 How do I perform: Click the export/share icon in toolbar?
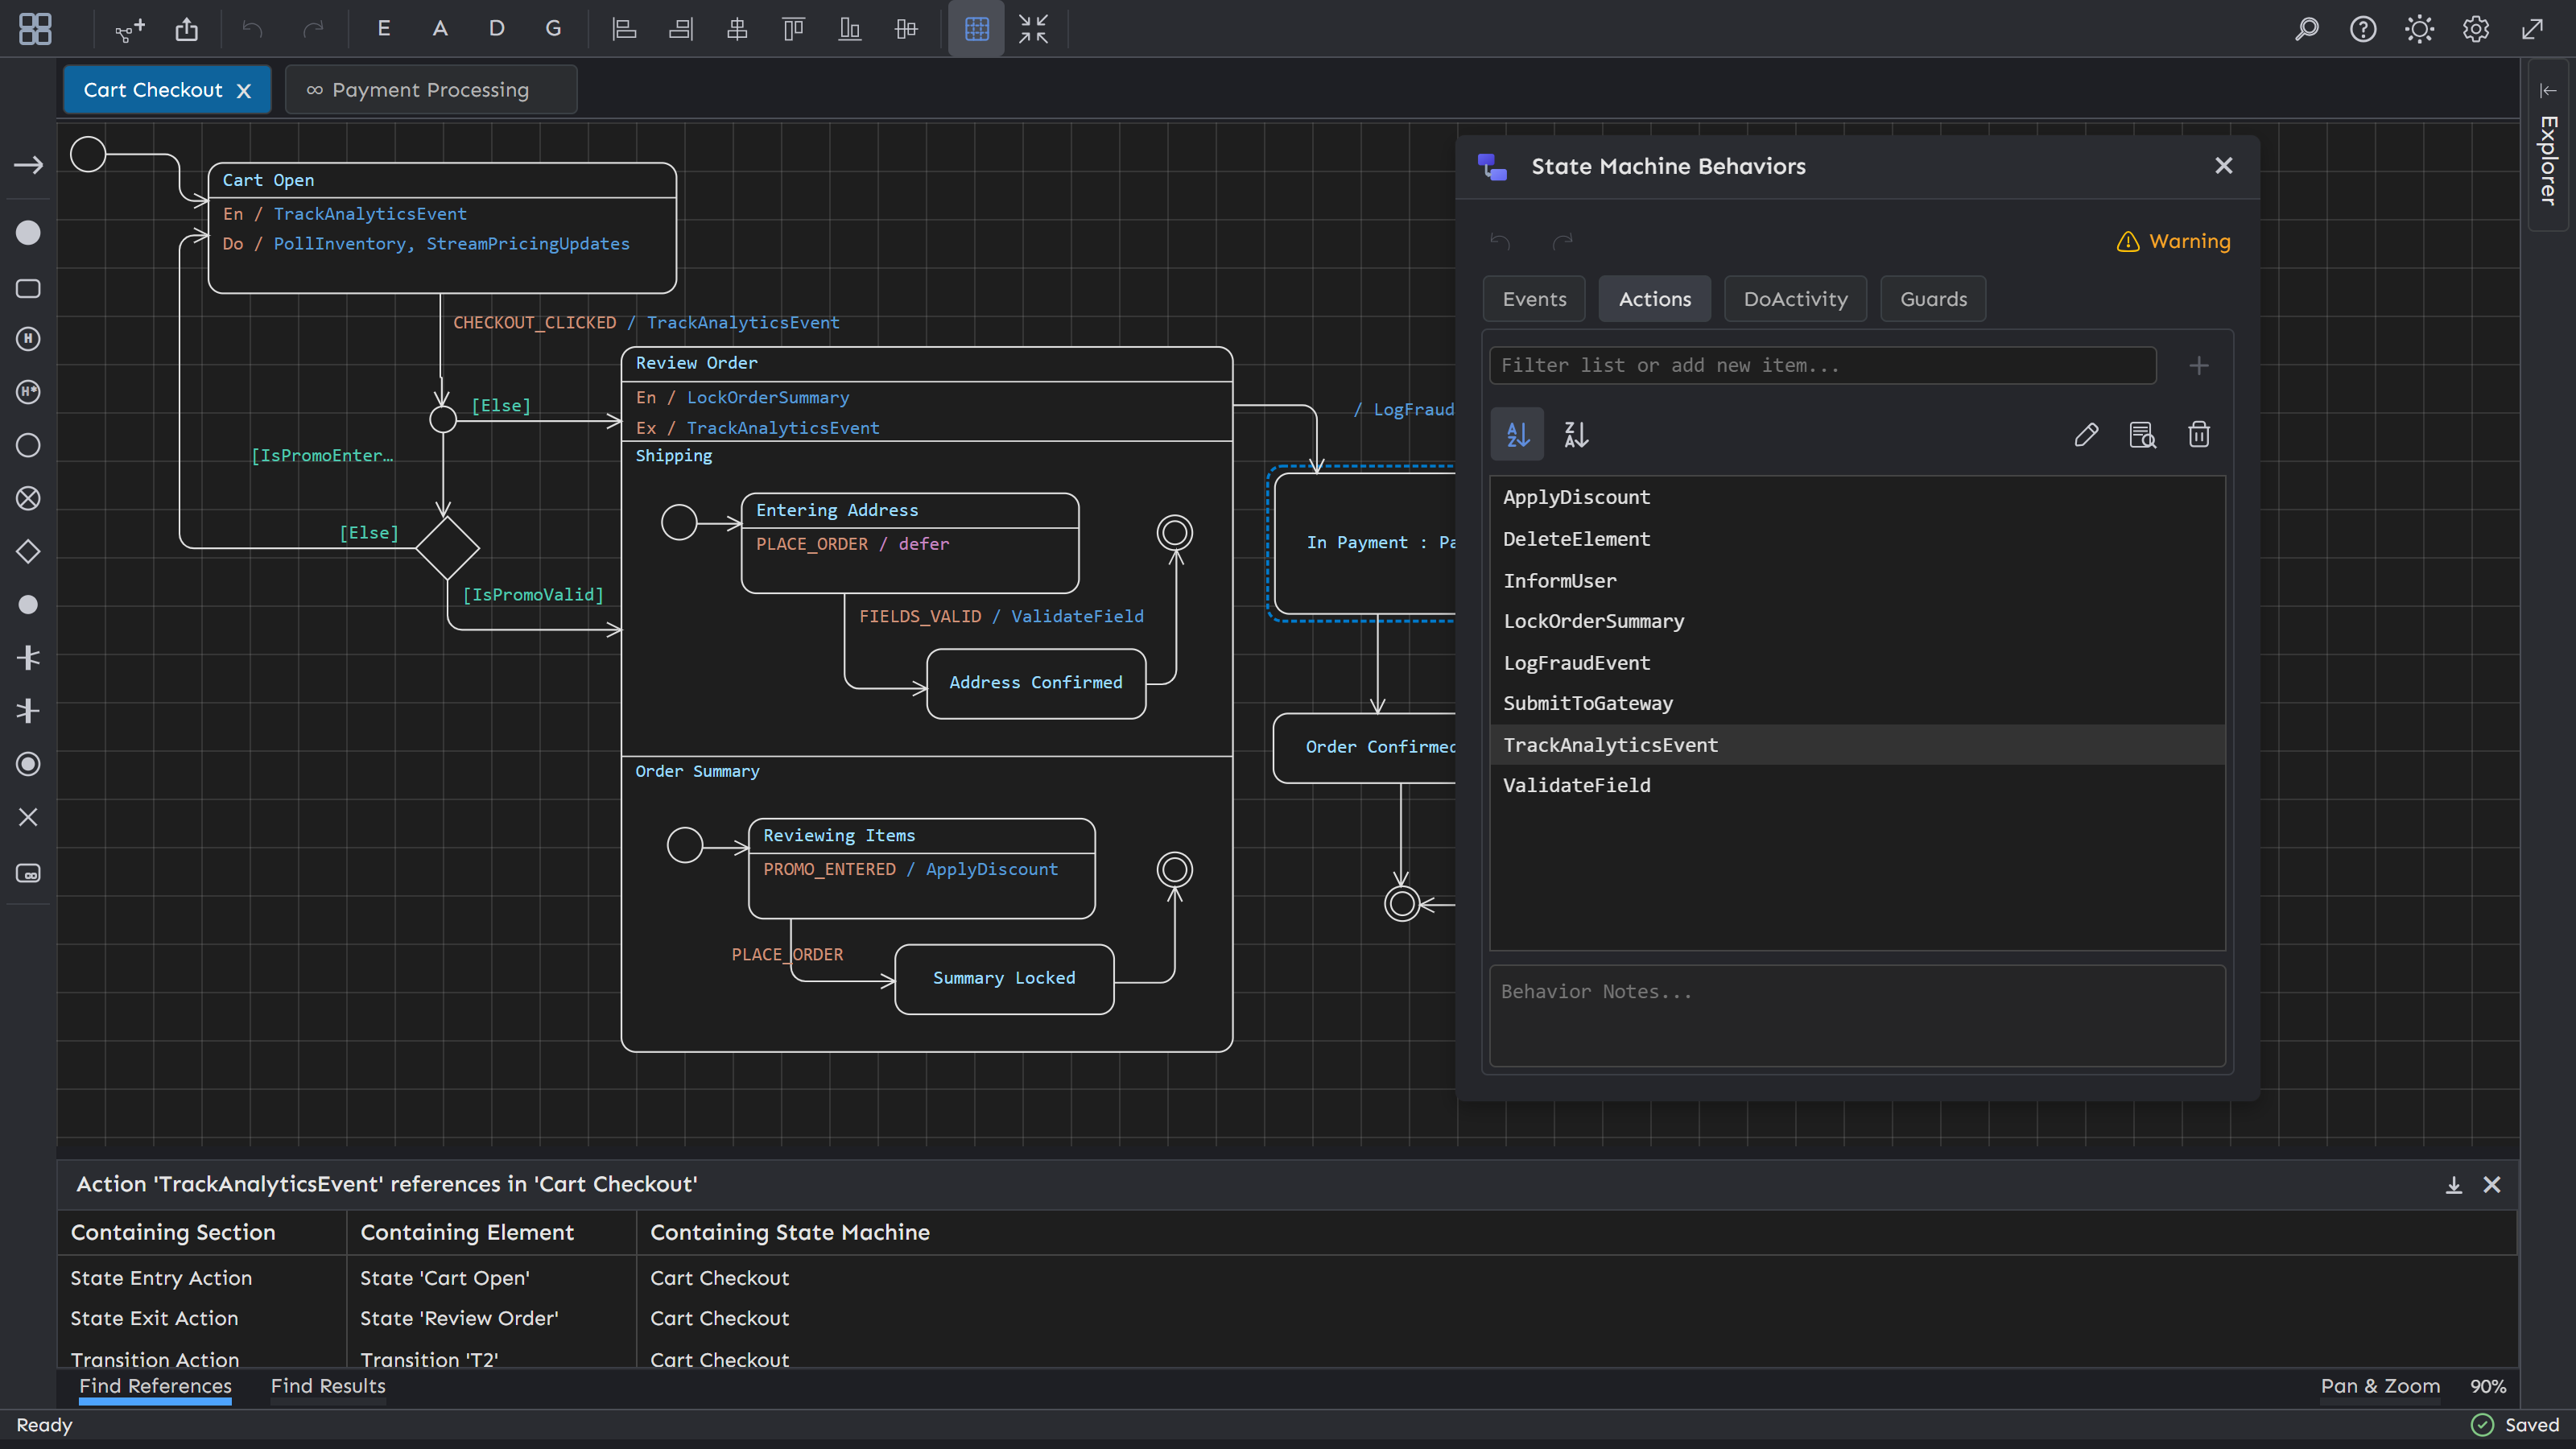click(187, 29)
